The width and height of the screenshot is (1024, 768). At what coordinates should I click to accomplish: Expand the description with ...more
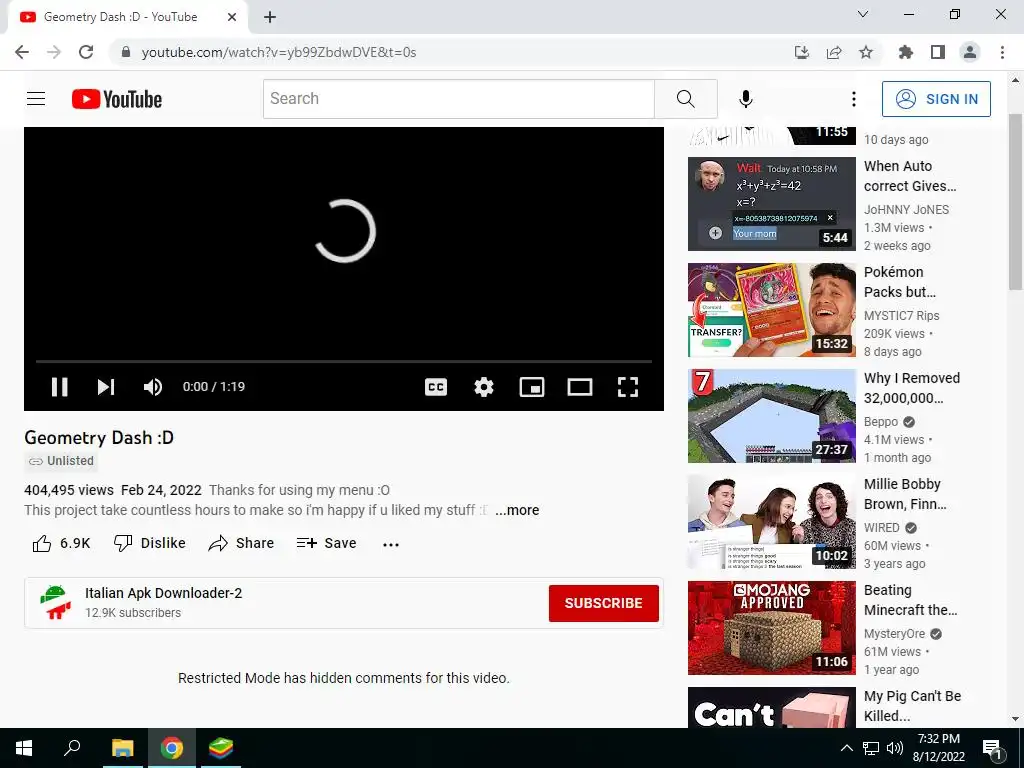(517, 510)
